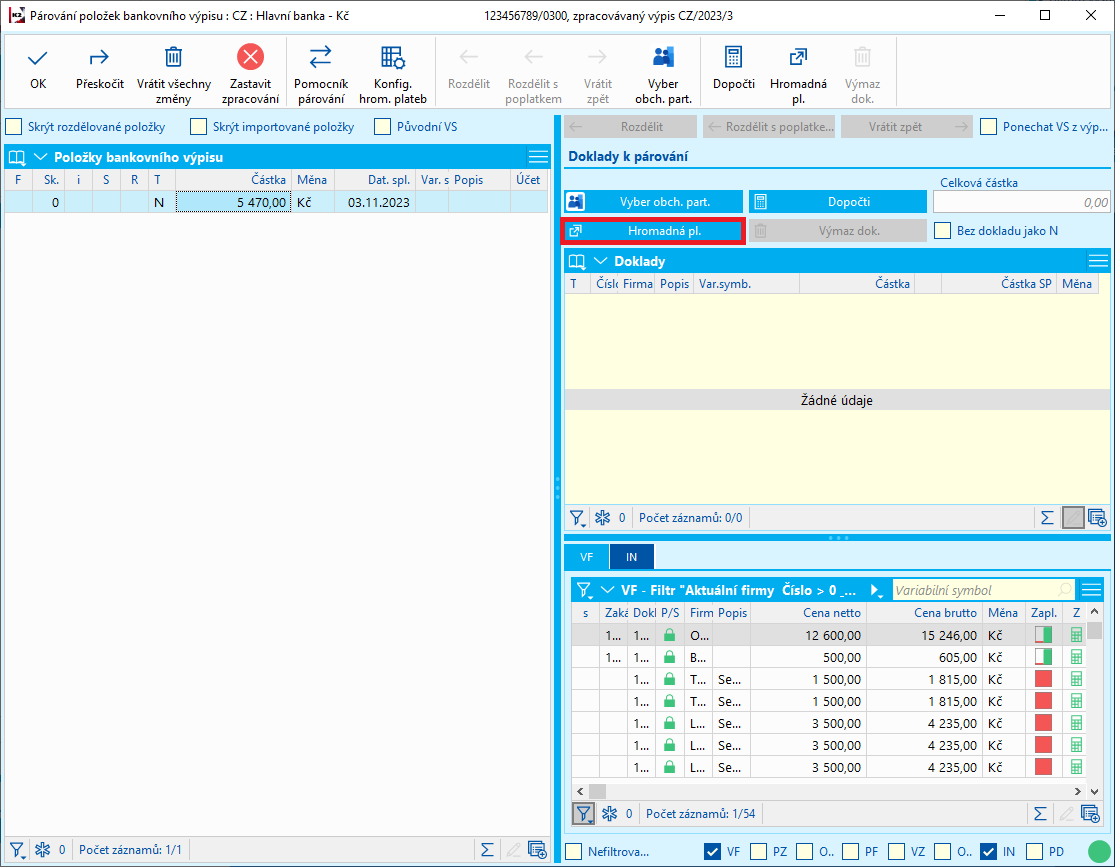Viewport: 1115px width, 867px height.
Task: Click Vyber obch. part. blue button
Action: (653, 202)
